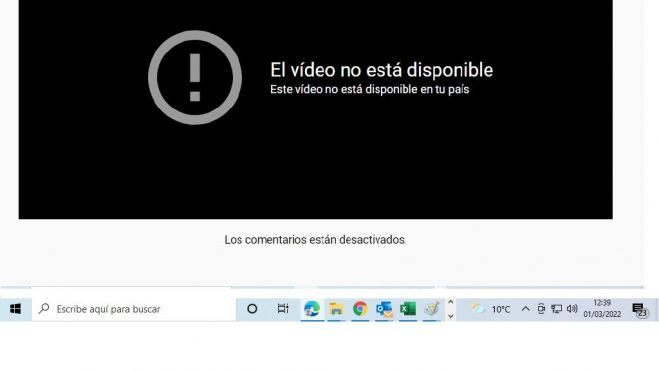This screenshot has width=659, height=371.
Task: Open Outlook from the taskbar
Action: 384,309
